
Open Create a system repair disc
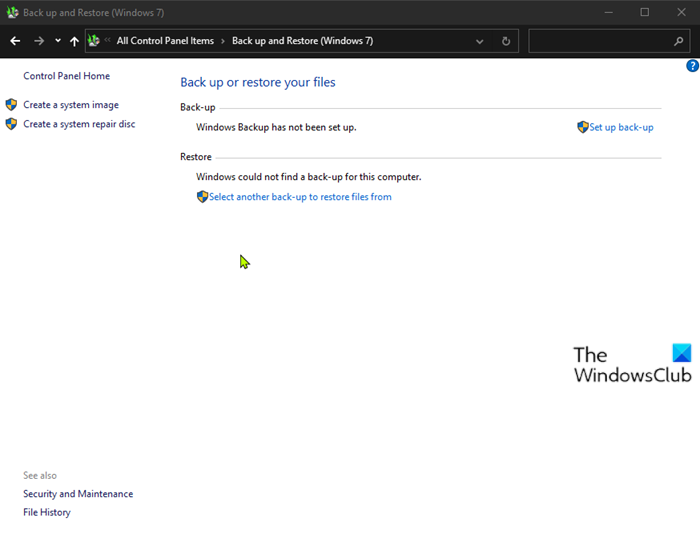tap(79, 124)
